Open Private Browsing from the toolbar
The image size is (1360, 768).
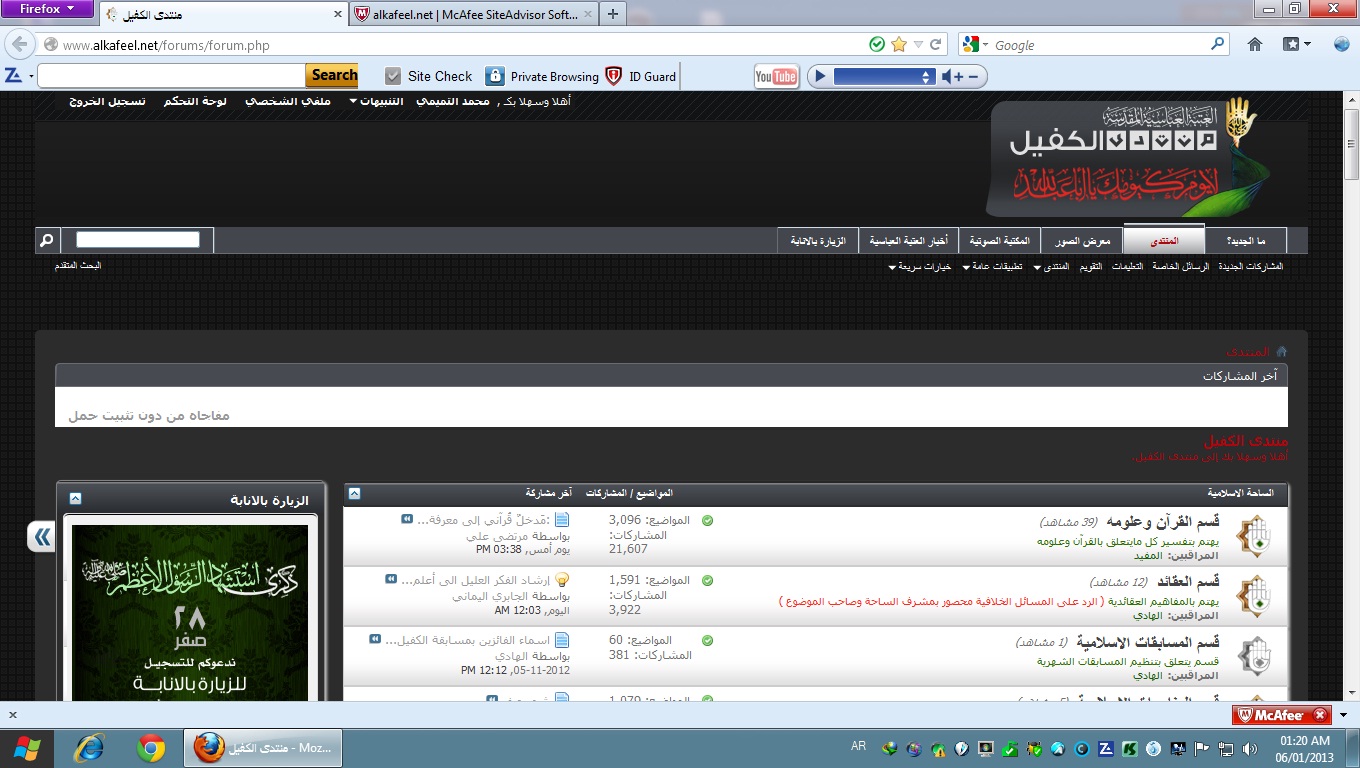point(542,76)
